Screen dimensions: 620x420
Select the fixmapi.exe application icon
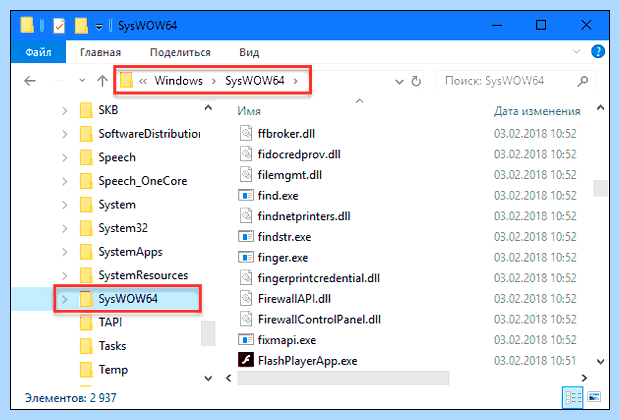[246, 340]
